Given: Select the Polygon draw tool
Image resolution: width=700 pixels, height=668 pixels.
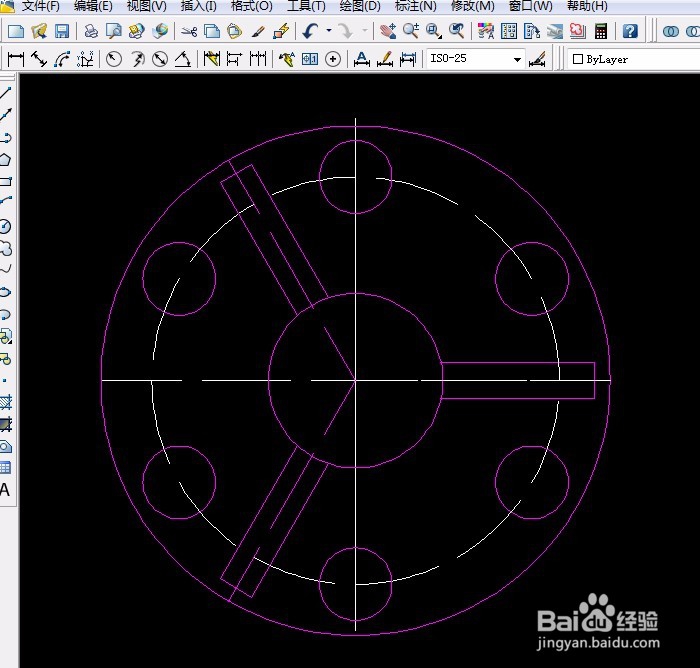Looking at the screenshot, I should (x=6, y=159).
